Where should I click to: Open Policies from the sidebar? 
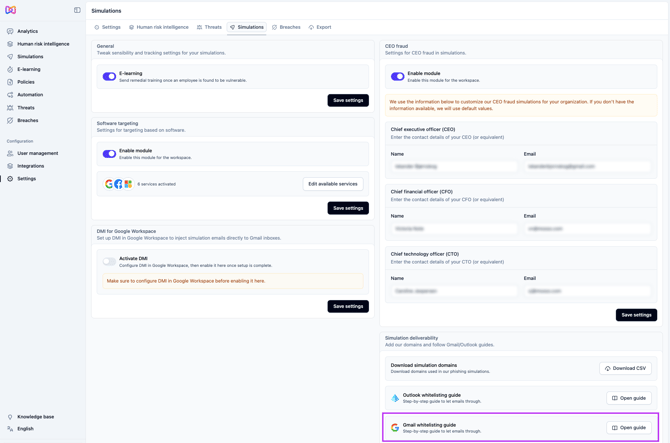pos(26,82)
